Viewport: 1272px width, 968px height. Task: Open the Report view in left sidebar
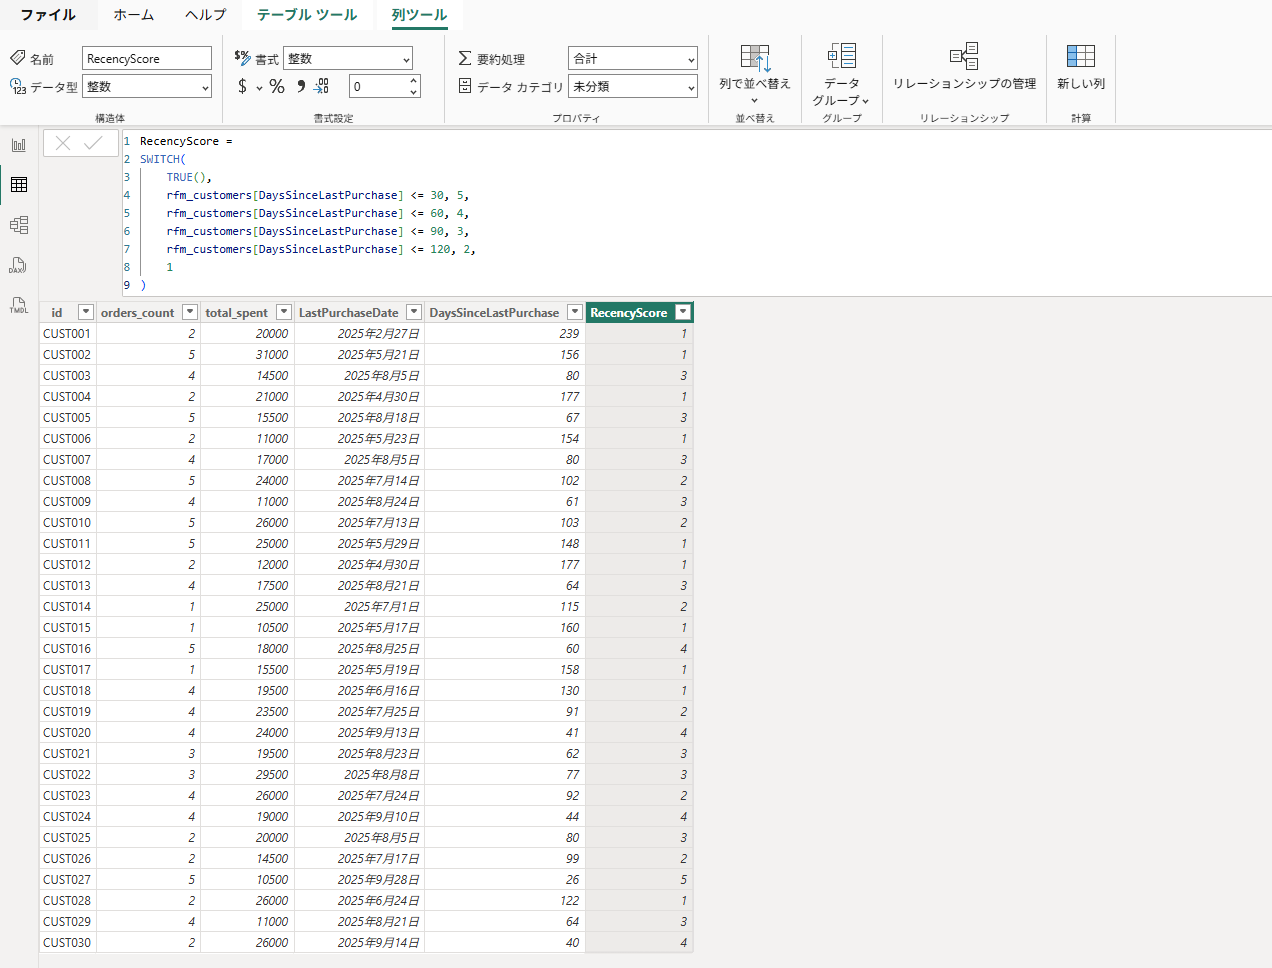[x=19, y=145]
